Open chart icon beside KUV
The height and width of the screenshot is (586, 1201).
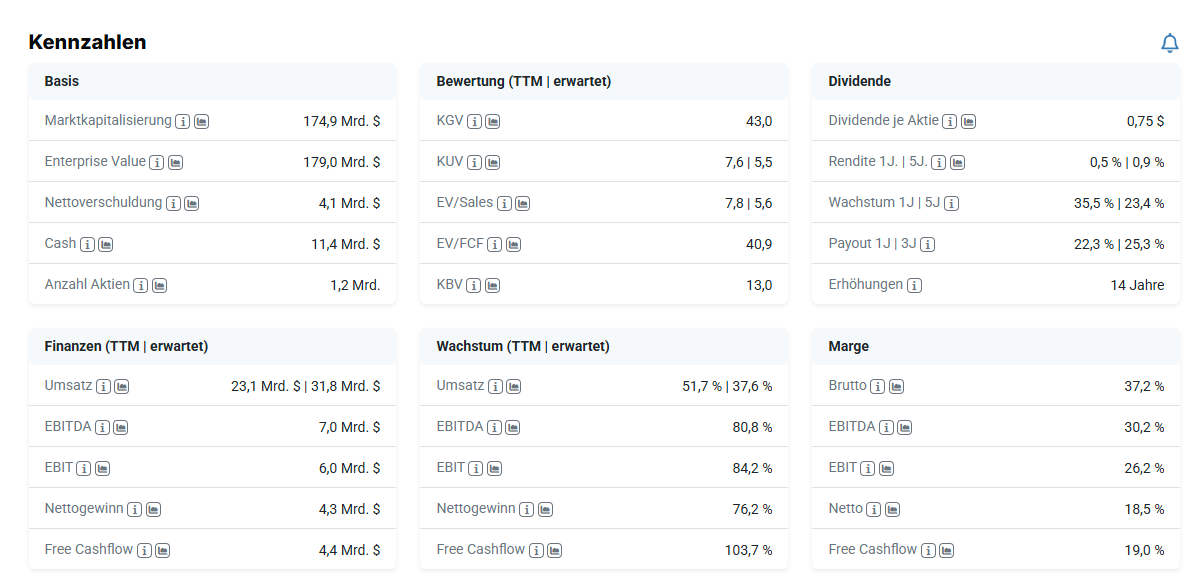tap(493, 162)
